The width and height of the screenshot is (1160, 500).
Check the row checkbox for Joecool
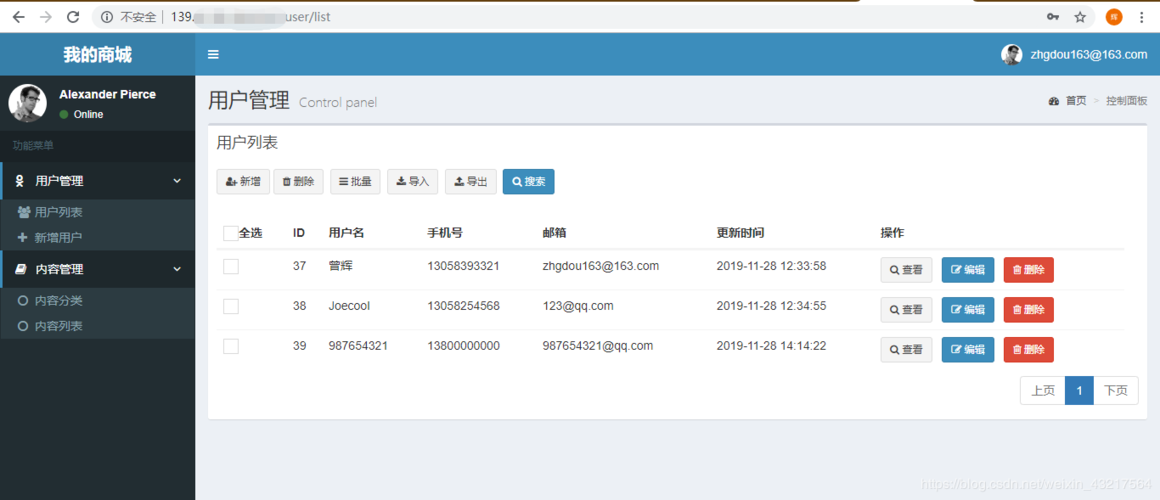point(231,306)
